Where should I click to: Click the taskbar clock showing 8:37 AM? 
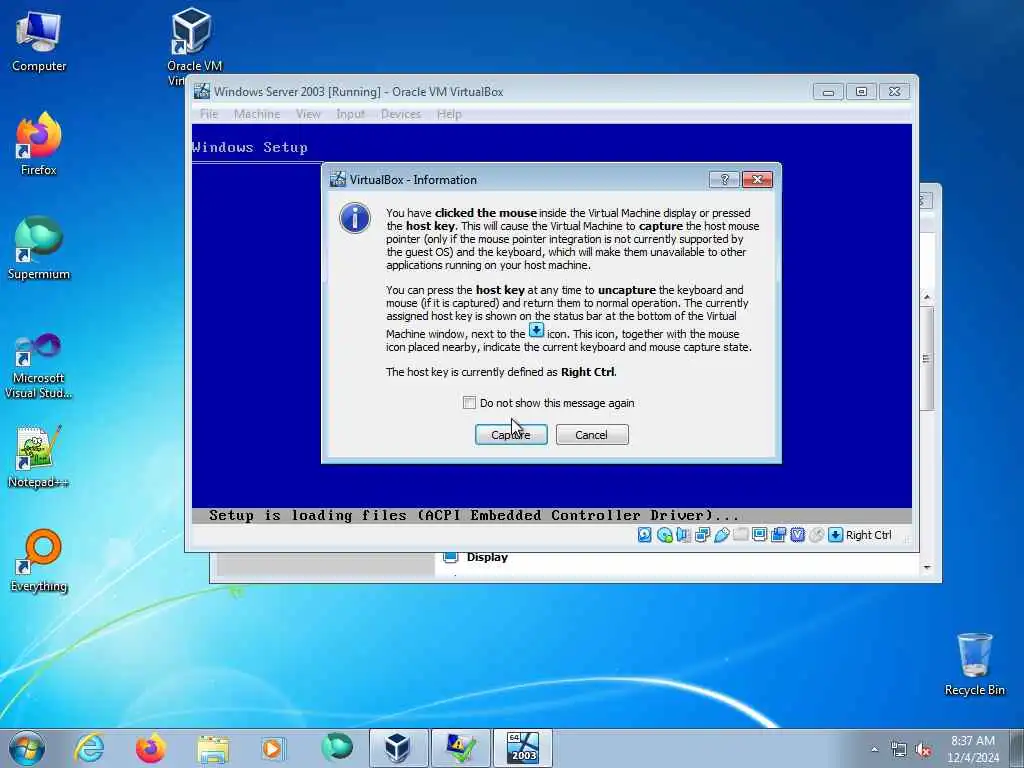coord(972,749)
